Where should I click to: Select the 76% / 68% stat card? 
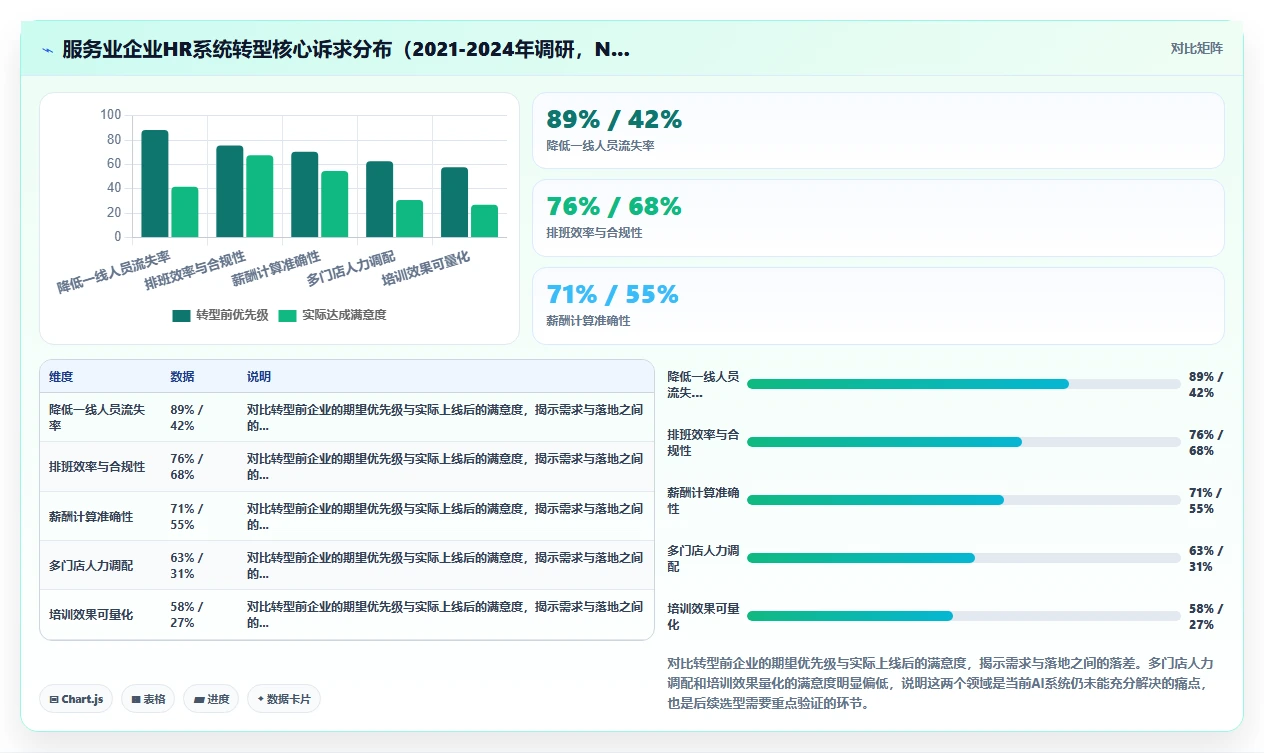[878, 218]
